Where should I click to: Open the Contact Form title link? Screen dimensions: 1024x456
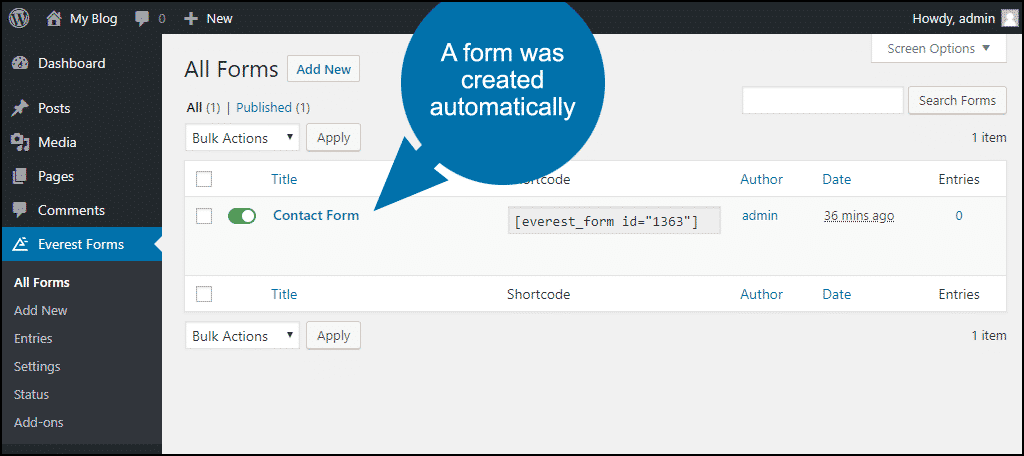(316, 215)
